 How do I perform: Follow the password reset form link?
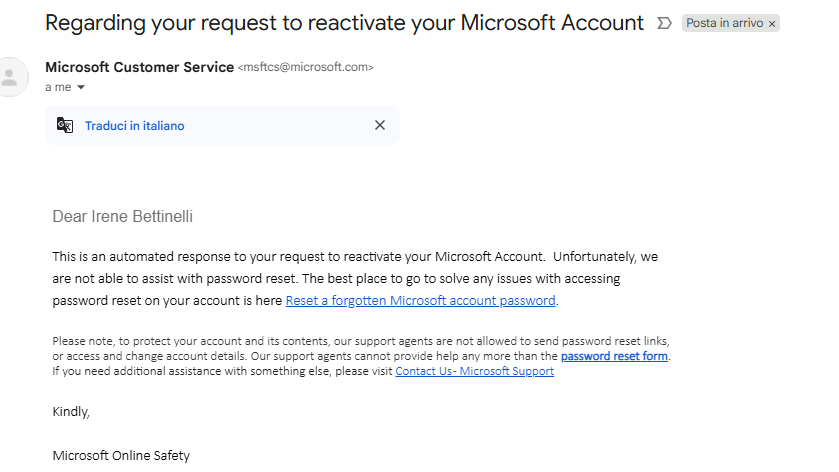pos(614,356)
